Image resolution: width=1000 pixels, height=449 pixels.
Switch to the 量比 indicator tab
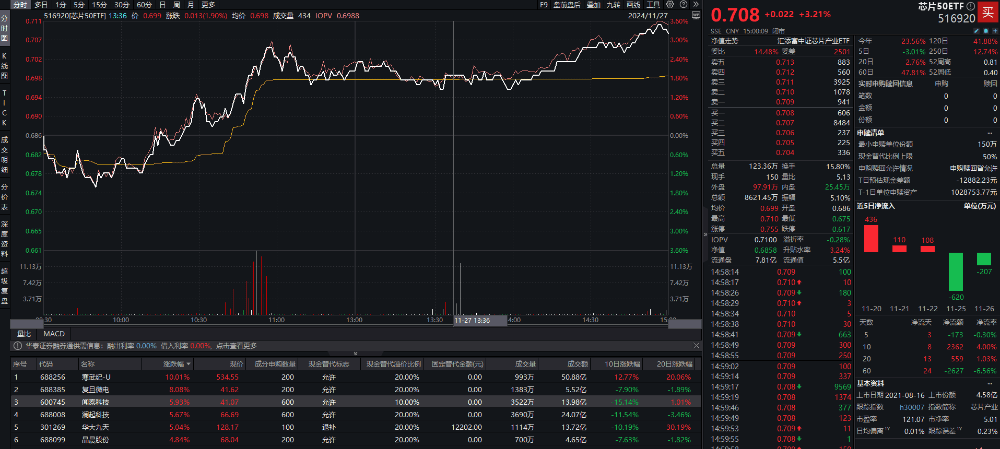tap(24, 333)
